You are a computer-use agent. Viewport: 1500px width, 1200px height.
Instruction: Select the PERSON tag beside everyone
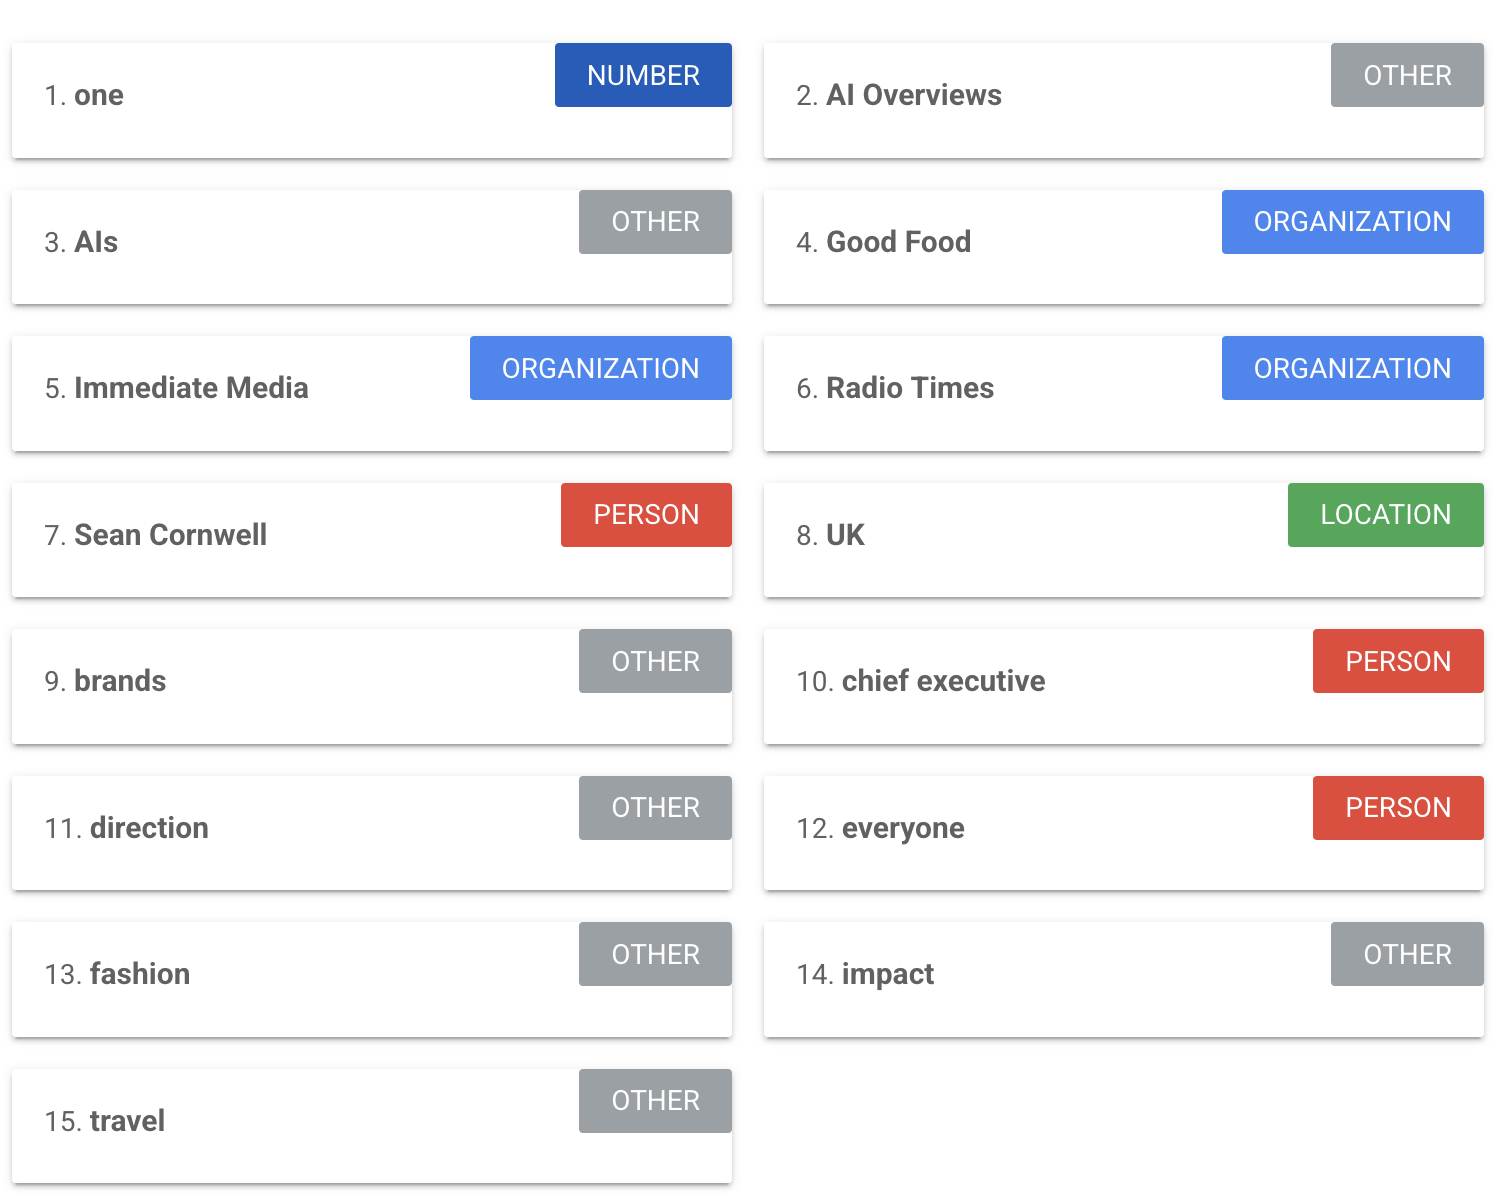[x=1398, y=808]
